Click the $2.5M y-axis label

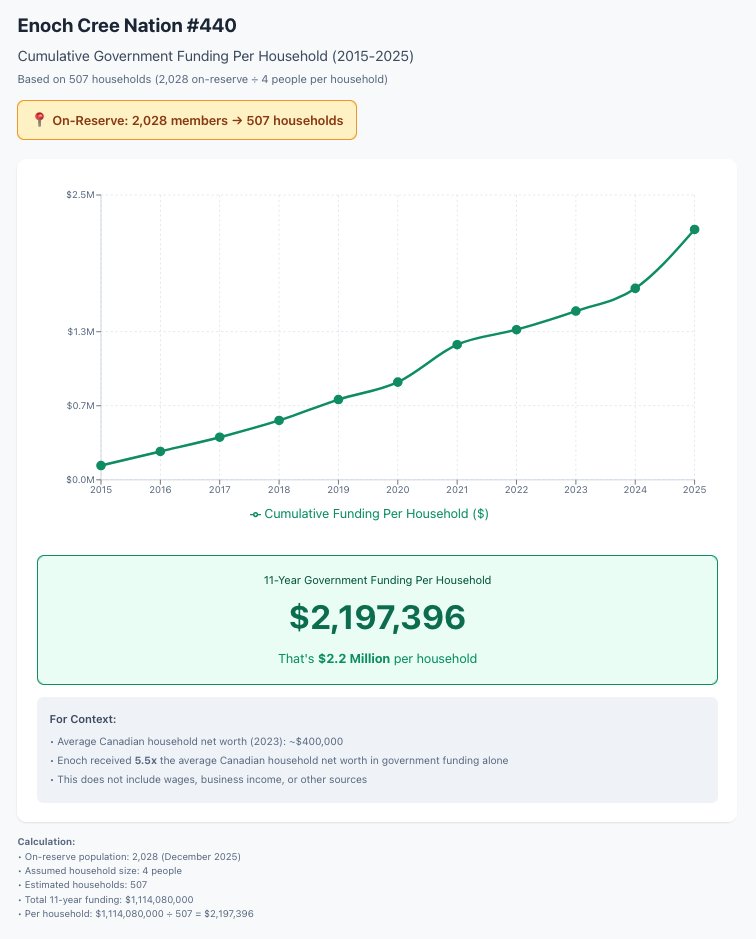[x=80, y=195]
